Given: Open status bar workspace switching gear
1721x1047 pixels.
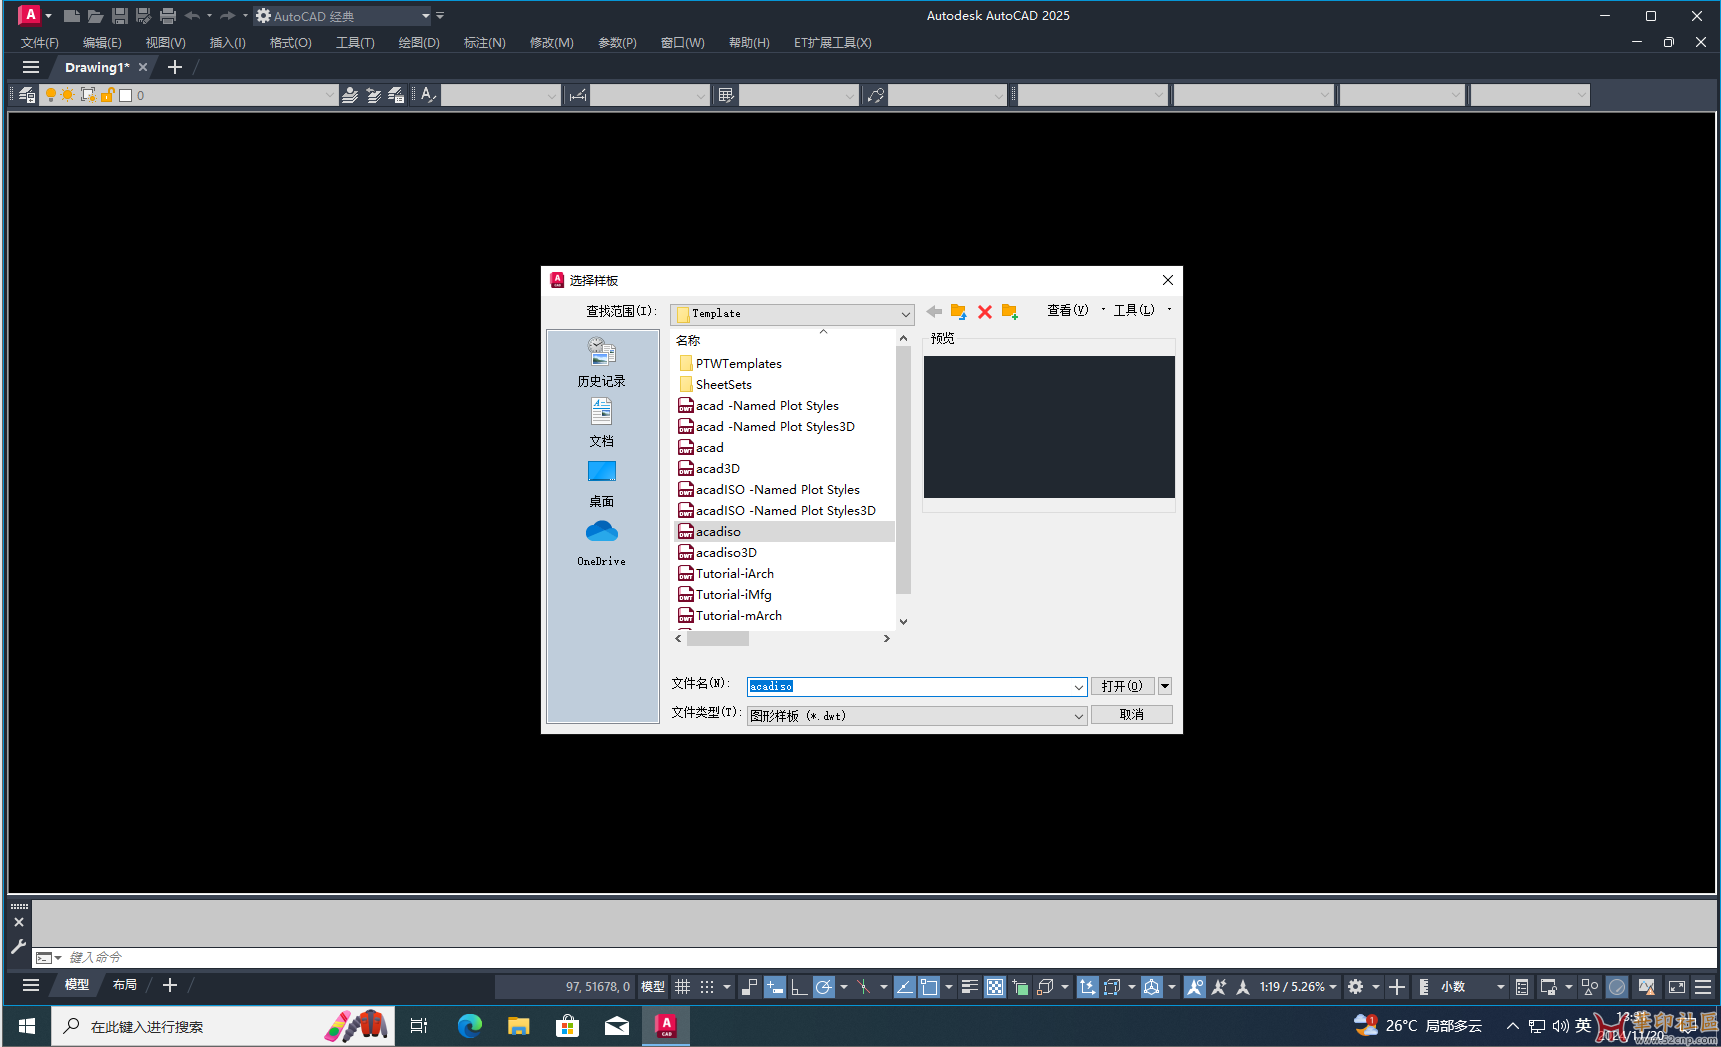Looking at the screenshot, I should [1355, 987].
